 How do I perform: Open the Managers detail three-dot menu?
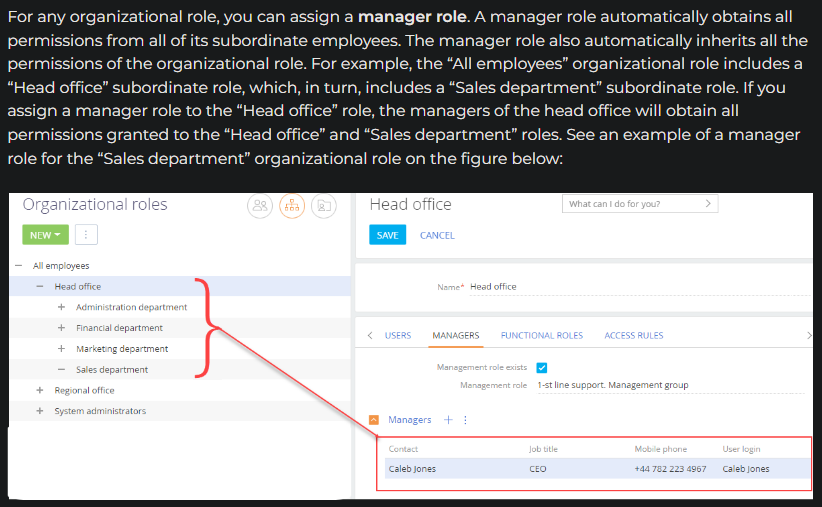(465, 419)
